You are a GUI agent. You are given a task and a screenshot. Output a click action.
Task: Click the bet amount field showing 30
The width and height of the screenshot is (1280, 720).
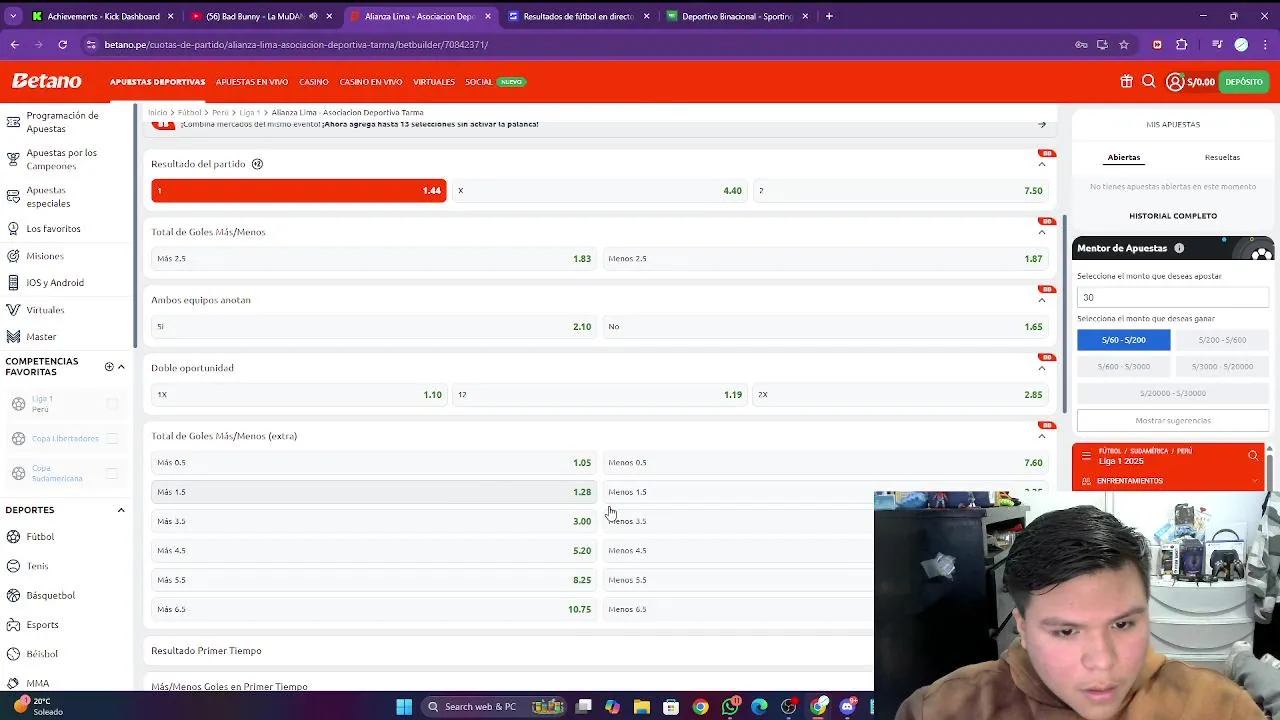point(1173,297)
